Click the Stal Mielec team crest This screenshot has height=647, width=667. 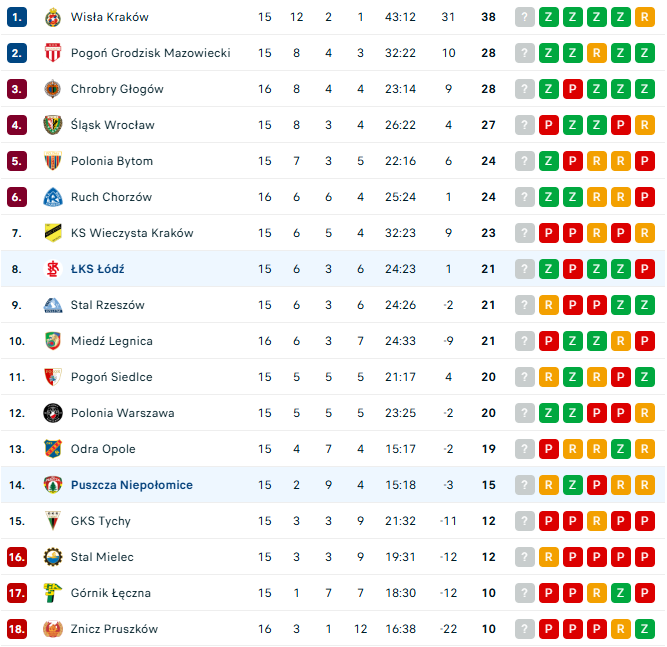(53, 557)
